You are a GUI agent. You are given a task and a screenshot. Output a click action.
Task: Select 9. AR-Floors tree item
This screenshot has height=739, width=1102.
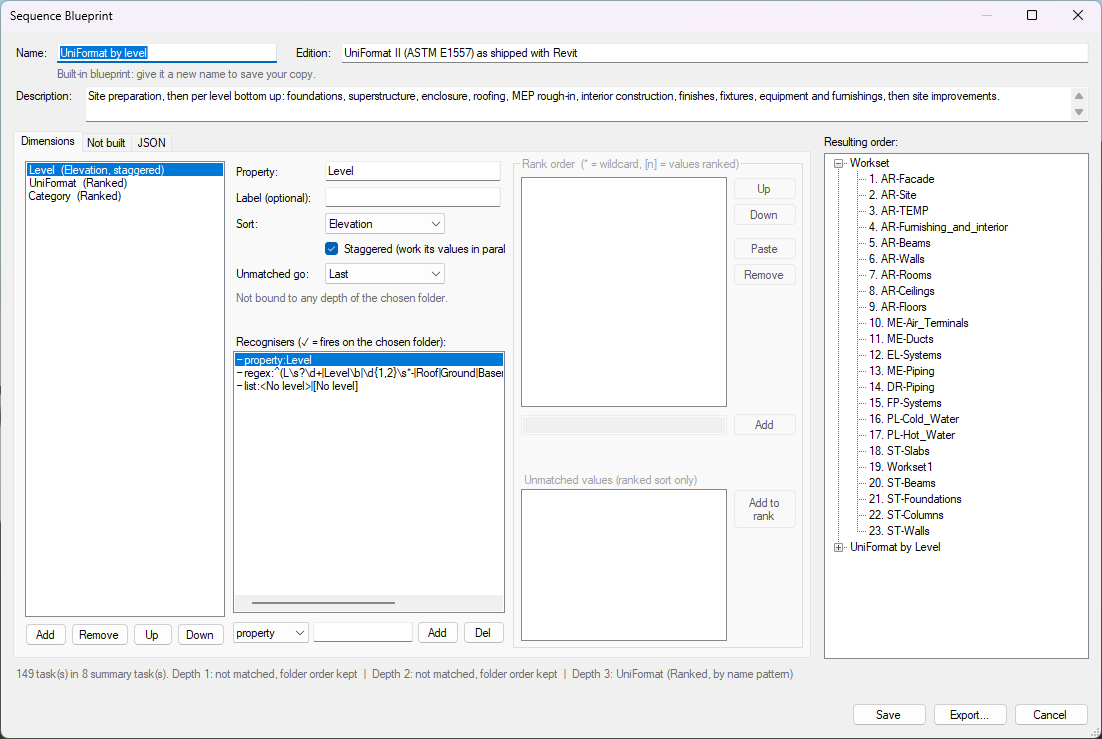pyautogui.click(x=897, y=307)
